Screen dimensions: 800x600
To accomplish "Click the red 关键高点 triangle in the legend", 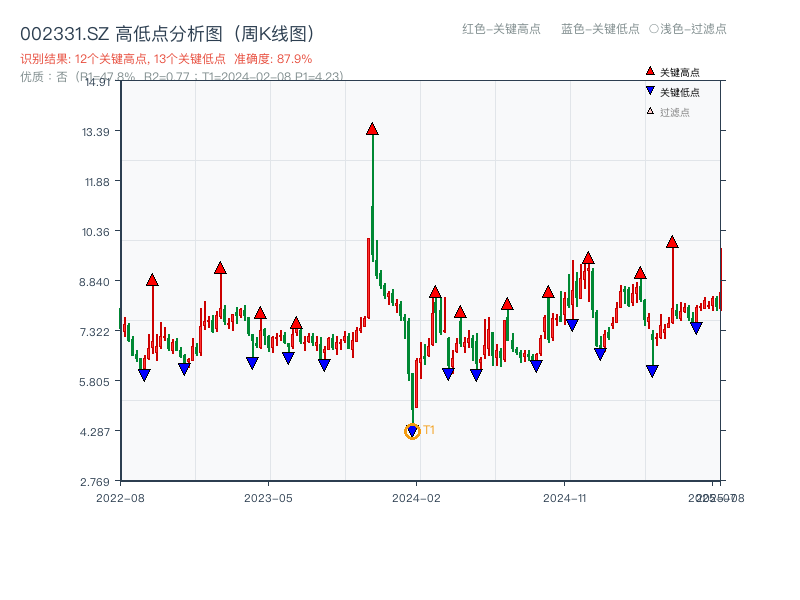I will click(x=650, y=71).
